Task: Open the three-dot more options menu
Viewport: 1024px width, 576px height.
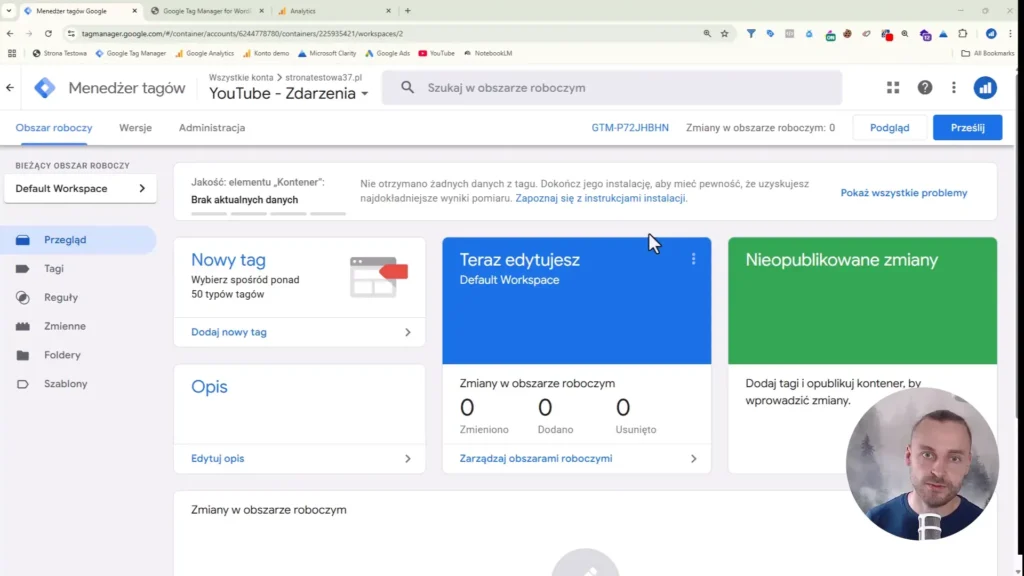Action: click(x=954, y=88)
